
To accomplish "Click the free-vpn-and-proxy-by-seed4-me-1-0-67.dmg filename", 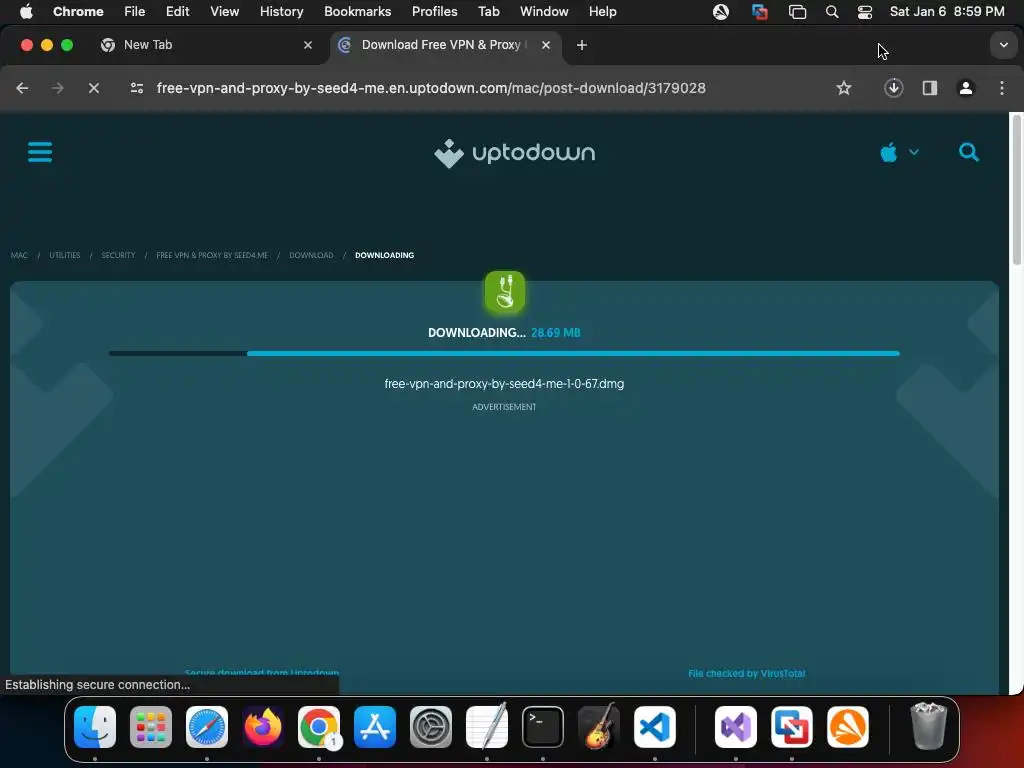I will tap(504, 384).
